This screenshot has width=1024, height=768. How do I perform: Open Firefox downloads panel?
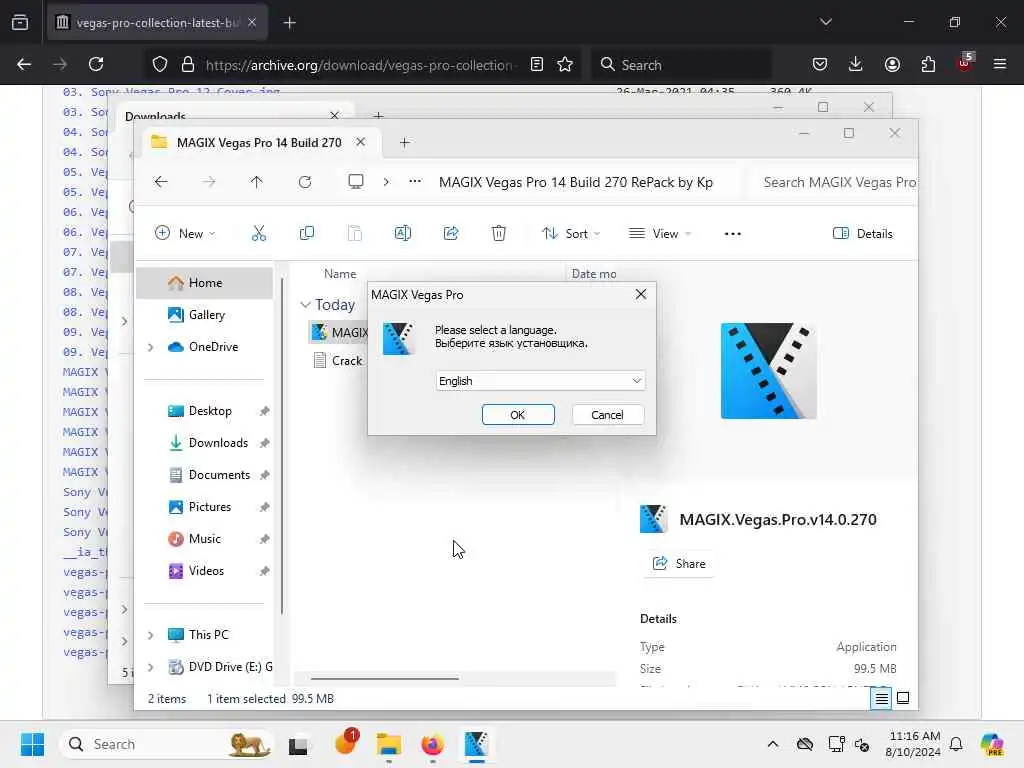click(856, 64)
